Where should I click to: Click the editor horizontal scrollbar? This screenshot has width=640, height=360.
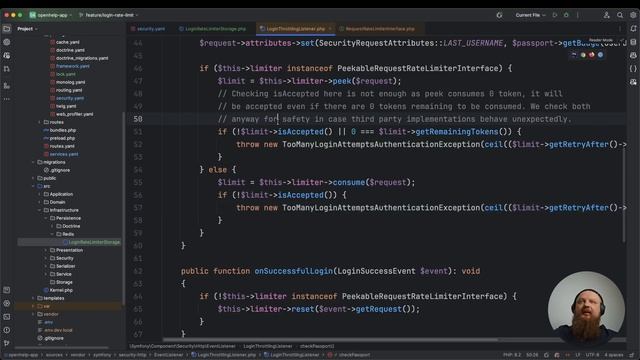tap(330, 340)
